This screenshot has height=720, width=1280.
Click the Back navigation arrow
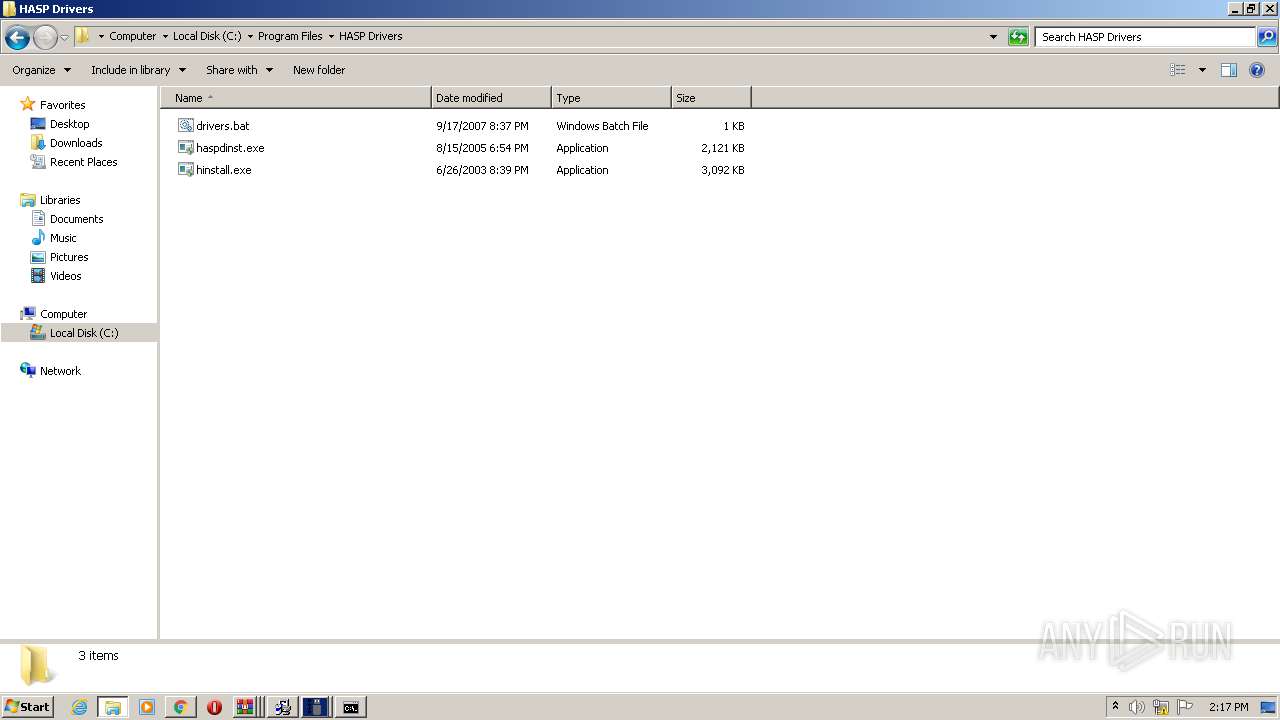pyautogui.click(x=17, y=37)
